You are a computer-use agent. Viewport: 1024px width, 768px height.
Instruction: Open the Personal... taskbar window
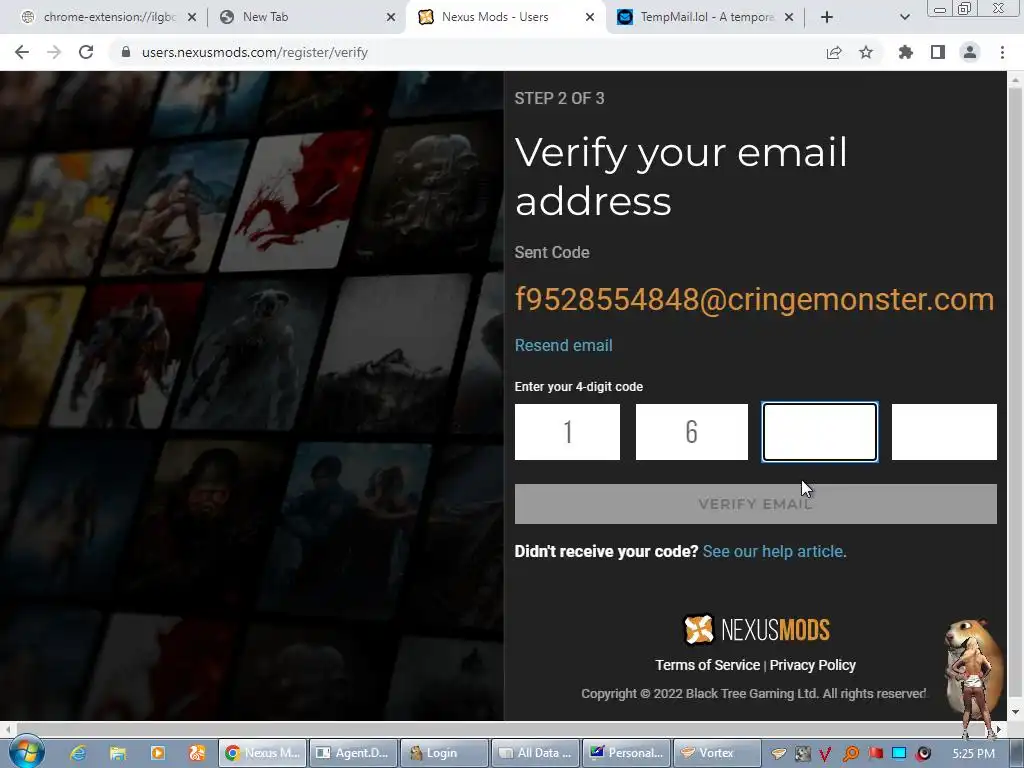pos(626,753)
